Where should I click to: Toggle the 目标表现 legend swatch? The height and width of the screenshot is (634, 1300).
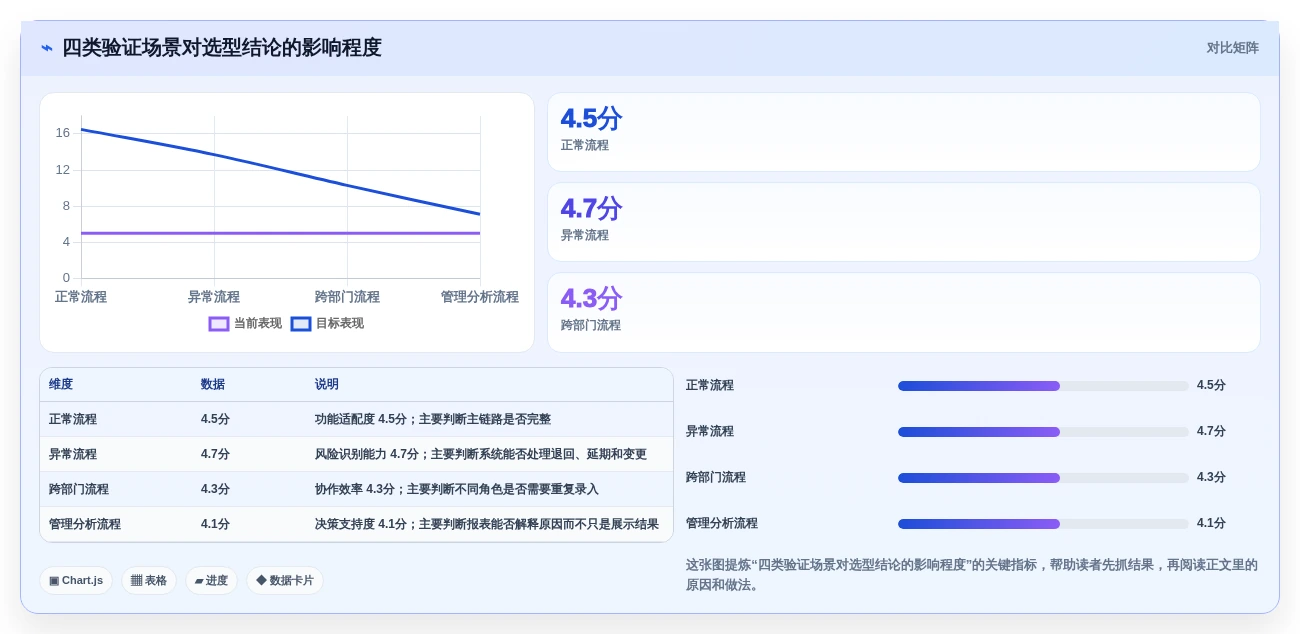point(301,324)
